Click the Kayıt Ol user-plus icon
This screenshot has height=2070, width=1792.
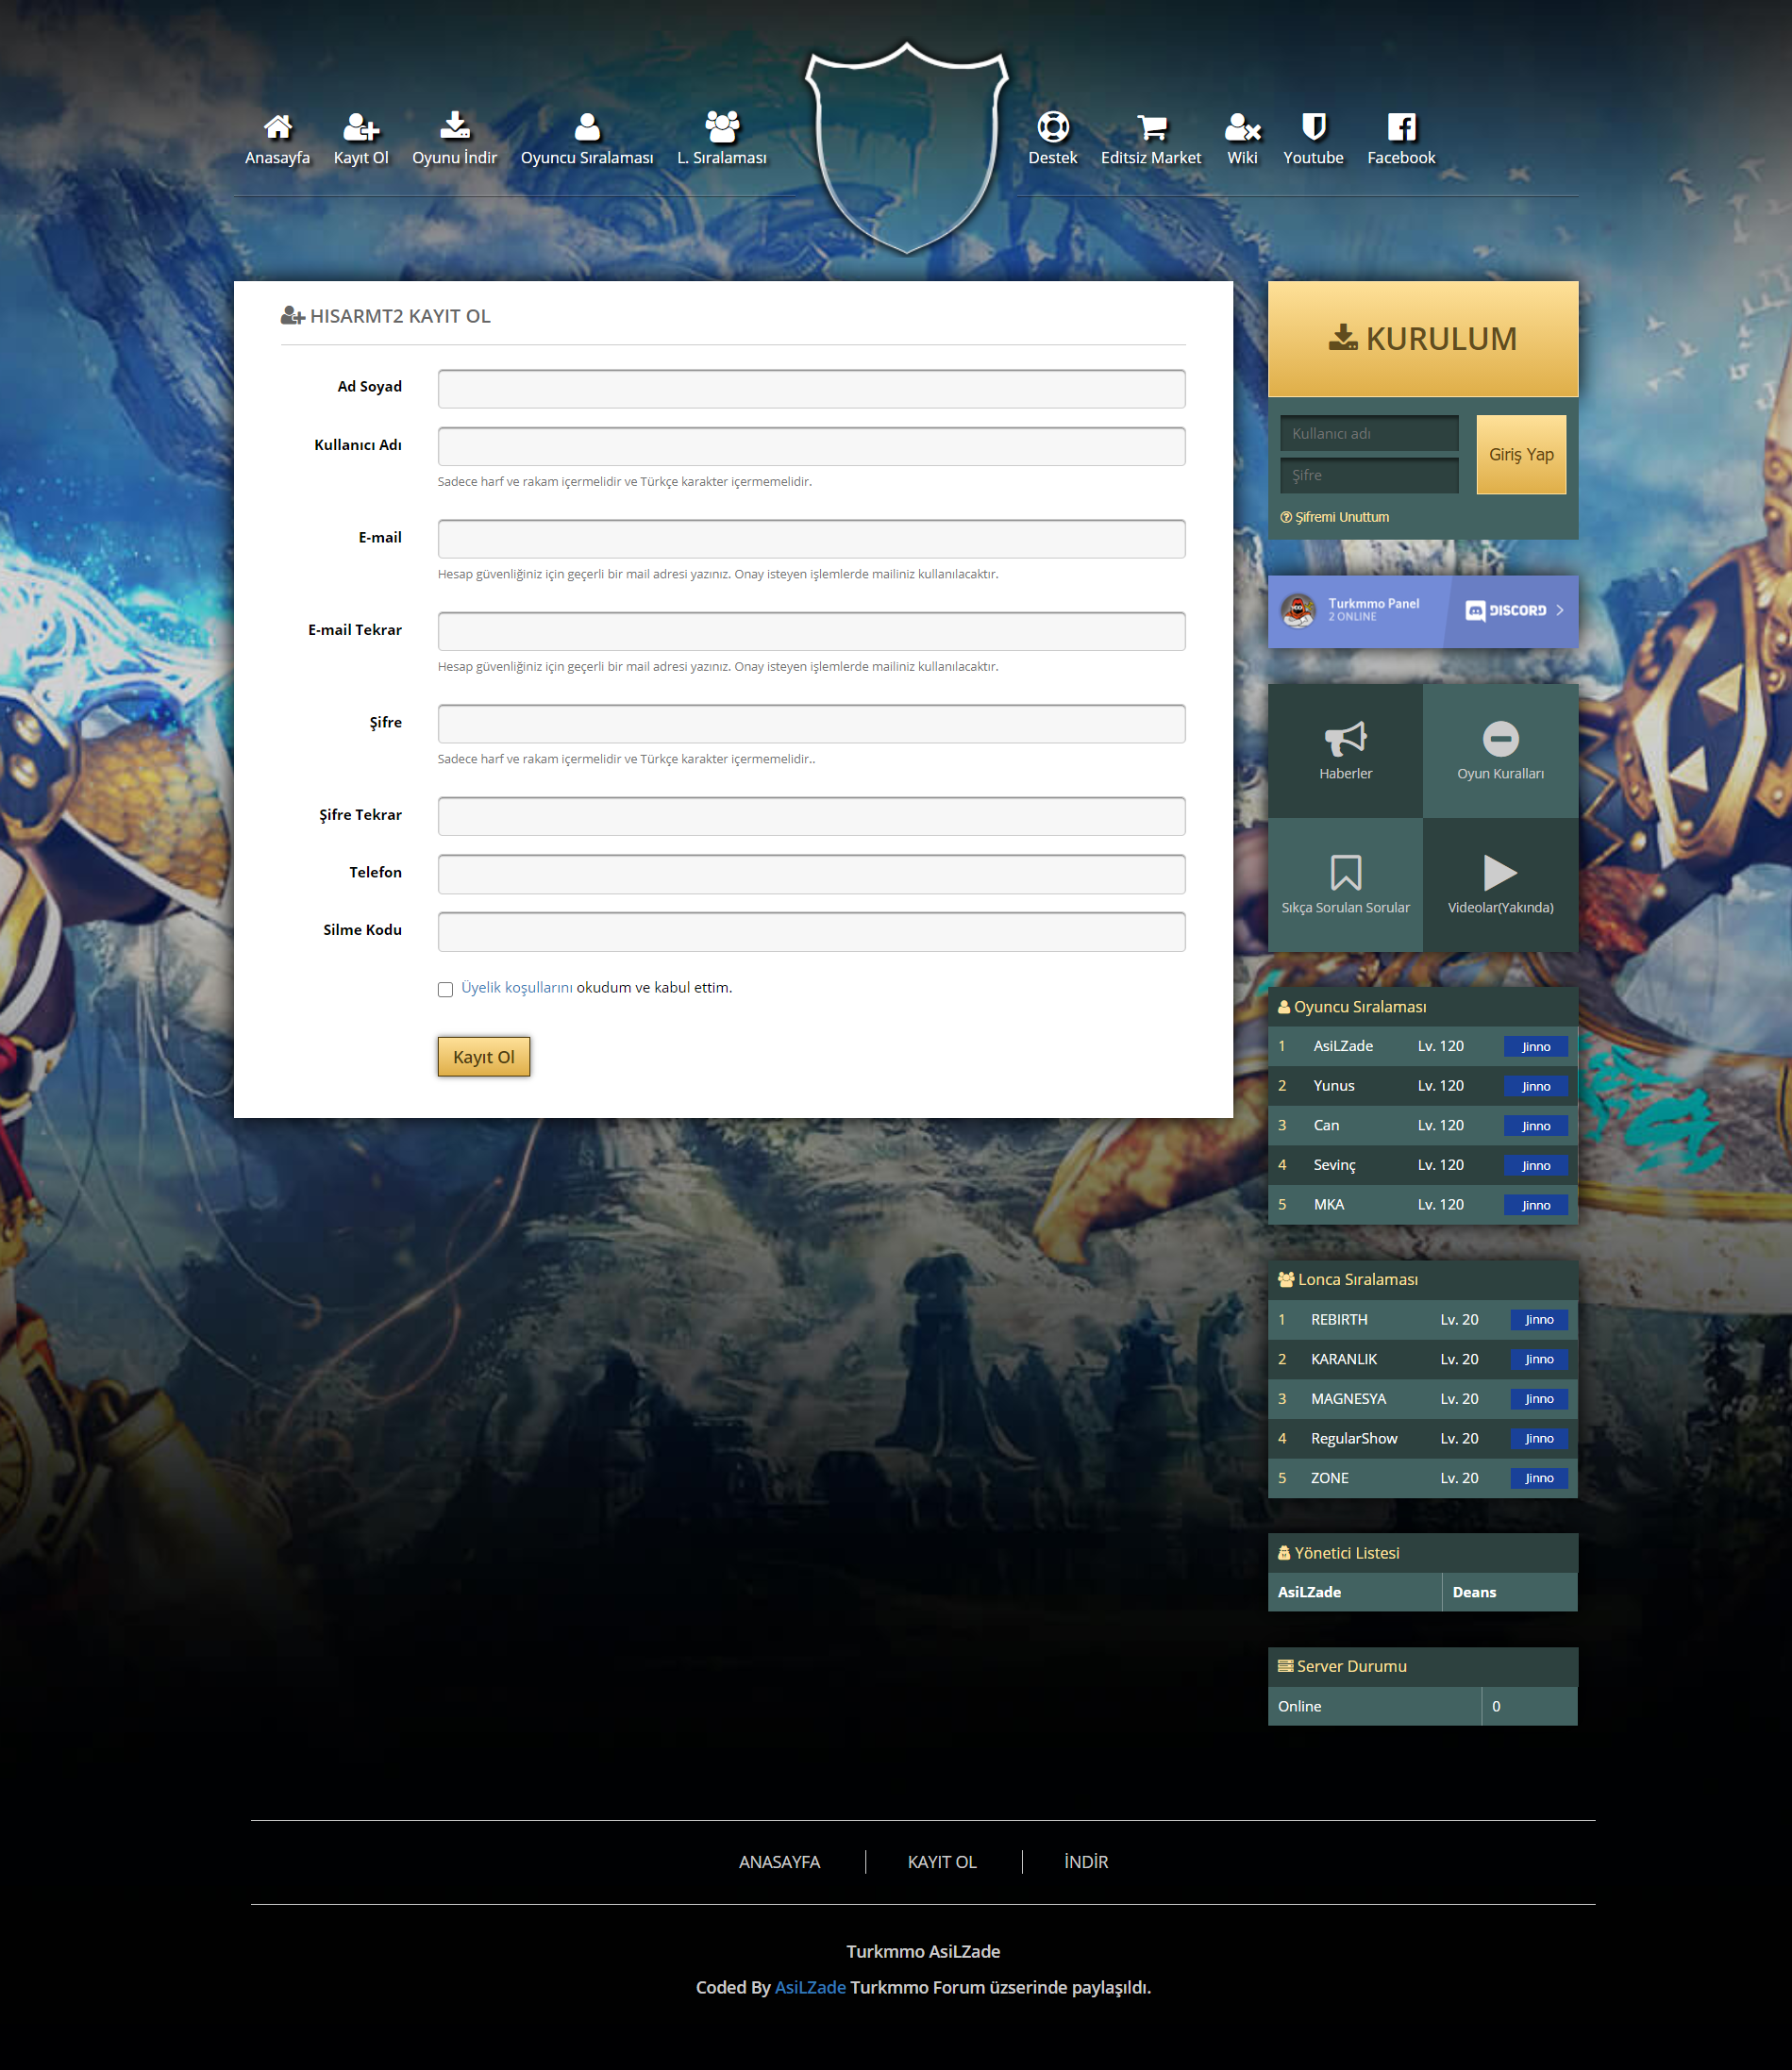point(361,127)
